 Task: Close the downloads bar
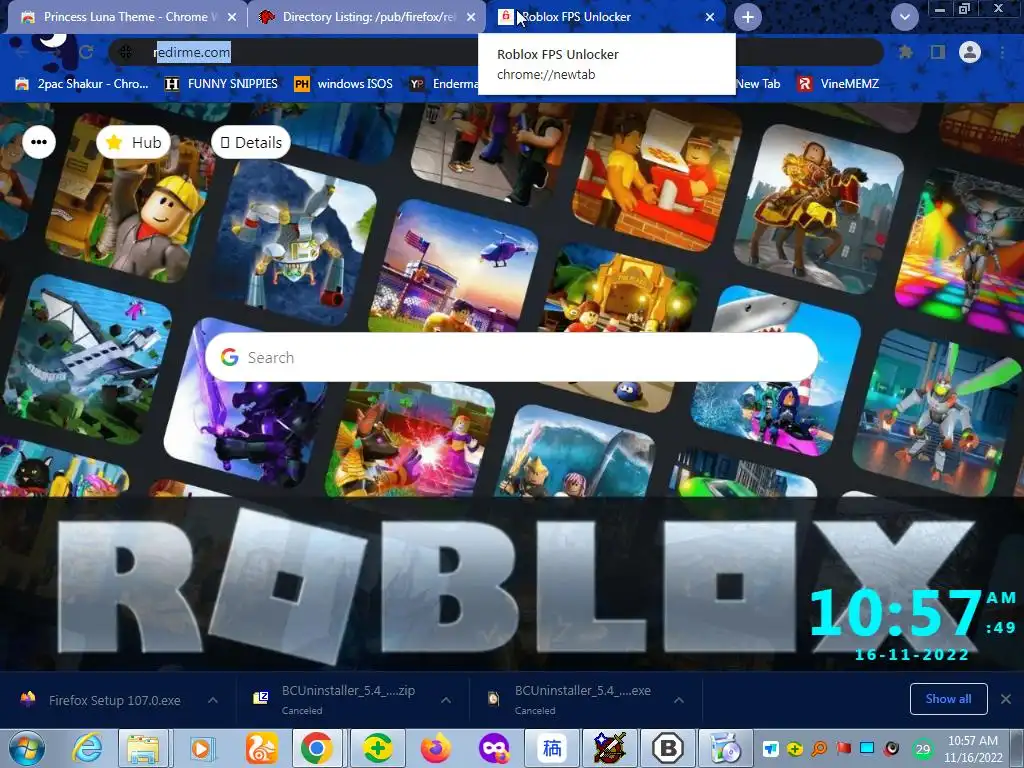[x=1006, y=699]
